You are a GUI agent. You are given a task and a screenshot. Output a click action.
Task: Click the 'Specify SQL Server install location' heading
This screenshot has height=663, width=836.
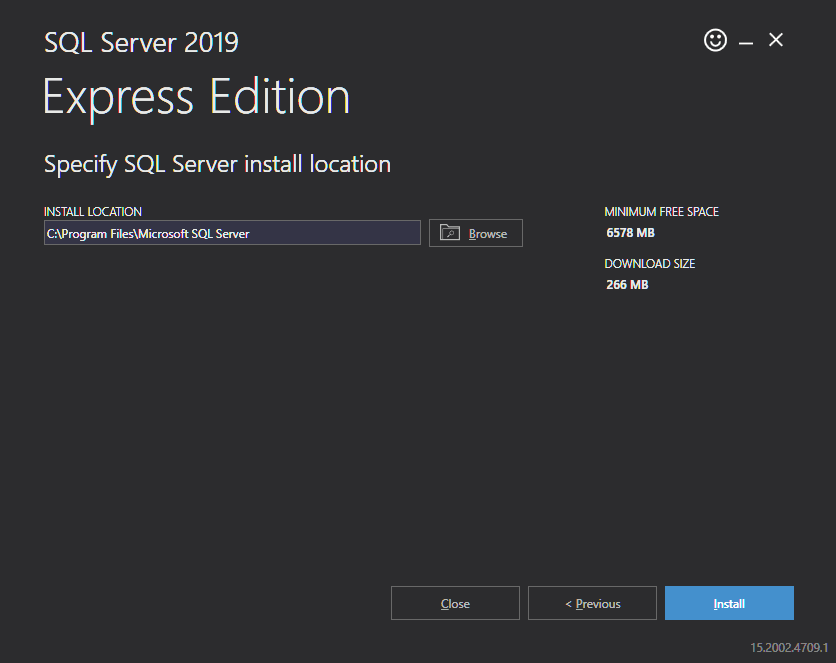click(x=217, y=164)
